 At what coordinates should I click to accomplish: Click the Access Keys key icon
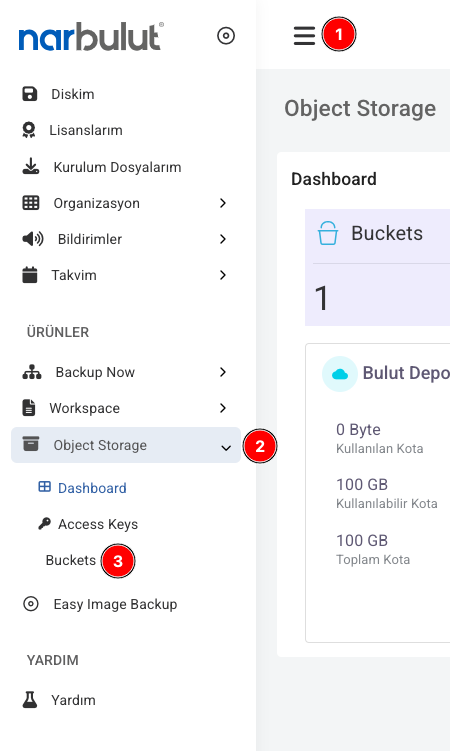(x=45, y=523)
